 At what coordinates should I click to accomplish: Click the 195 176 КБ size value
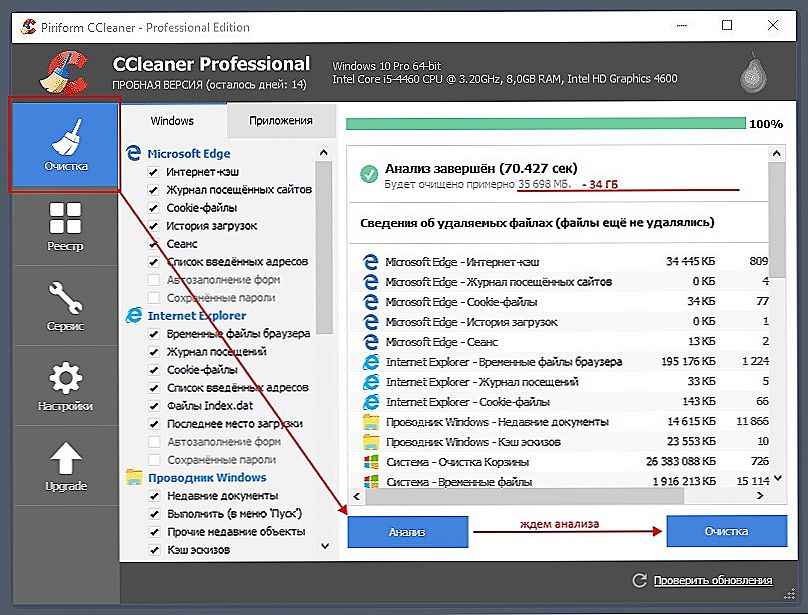(x=688, y=361)
